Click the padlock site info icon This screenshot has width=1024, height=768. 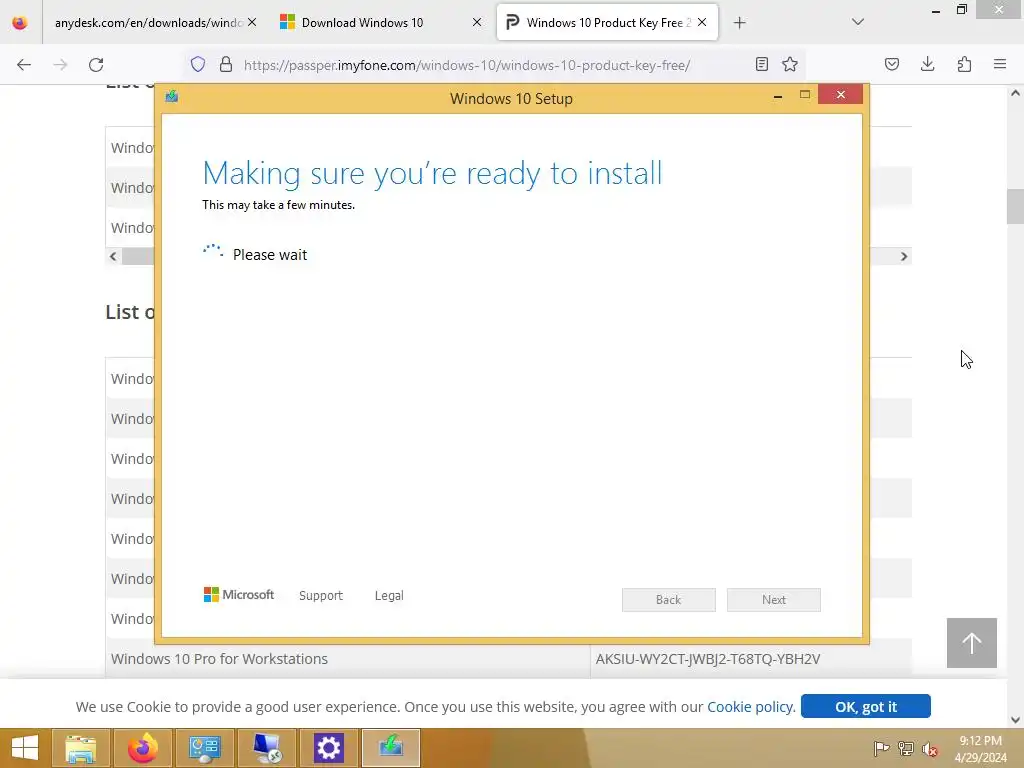[226, 64]
